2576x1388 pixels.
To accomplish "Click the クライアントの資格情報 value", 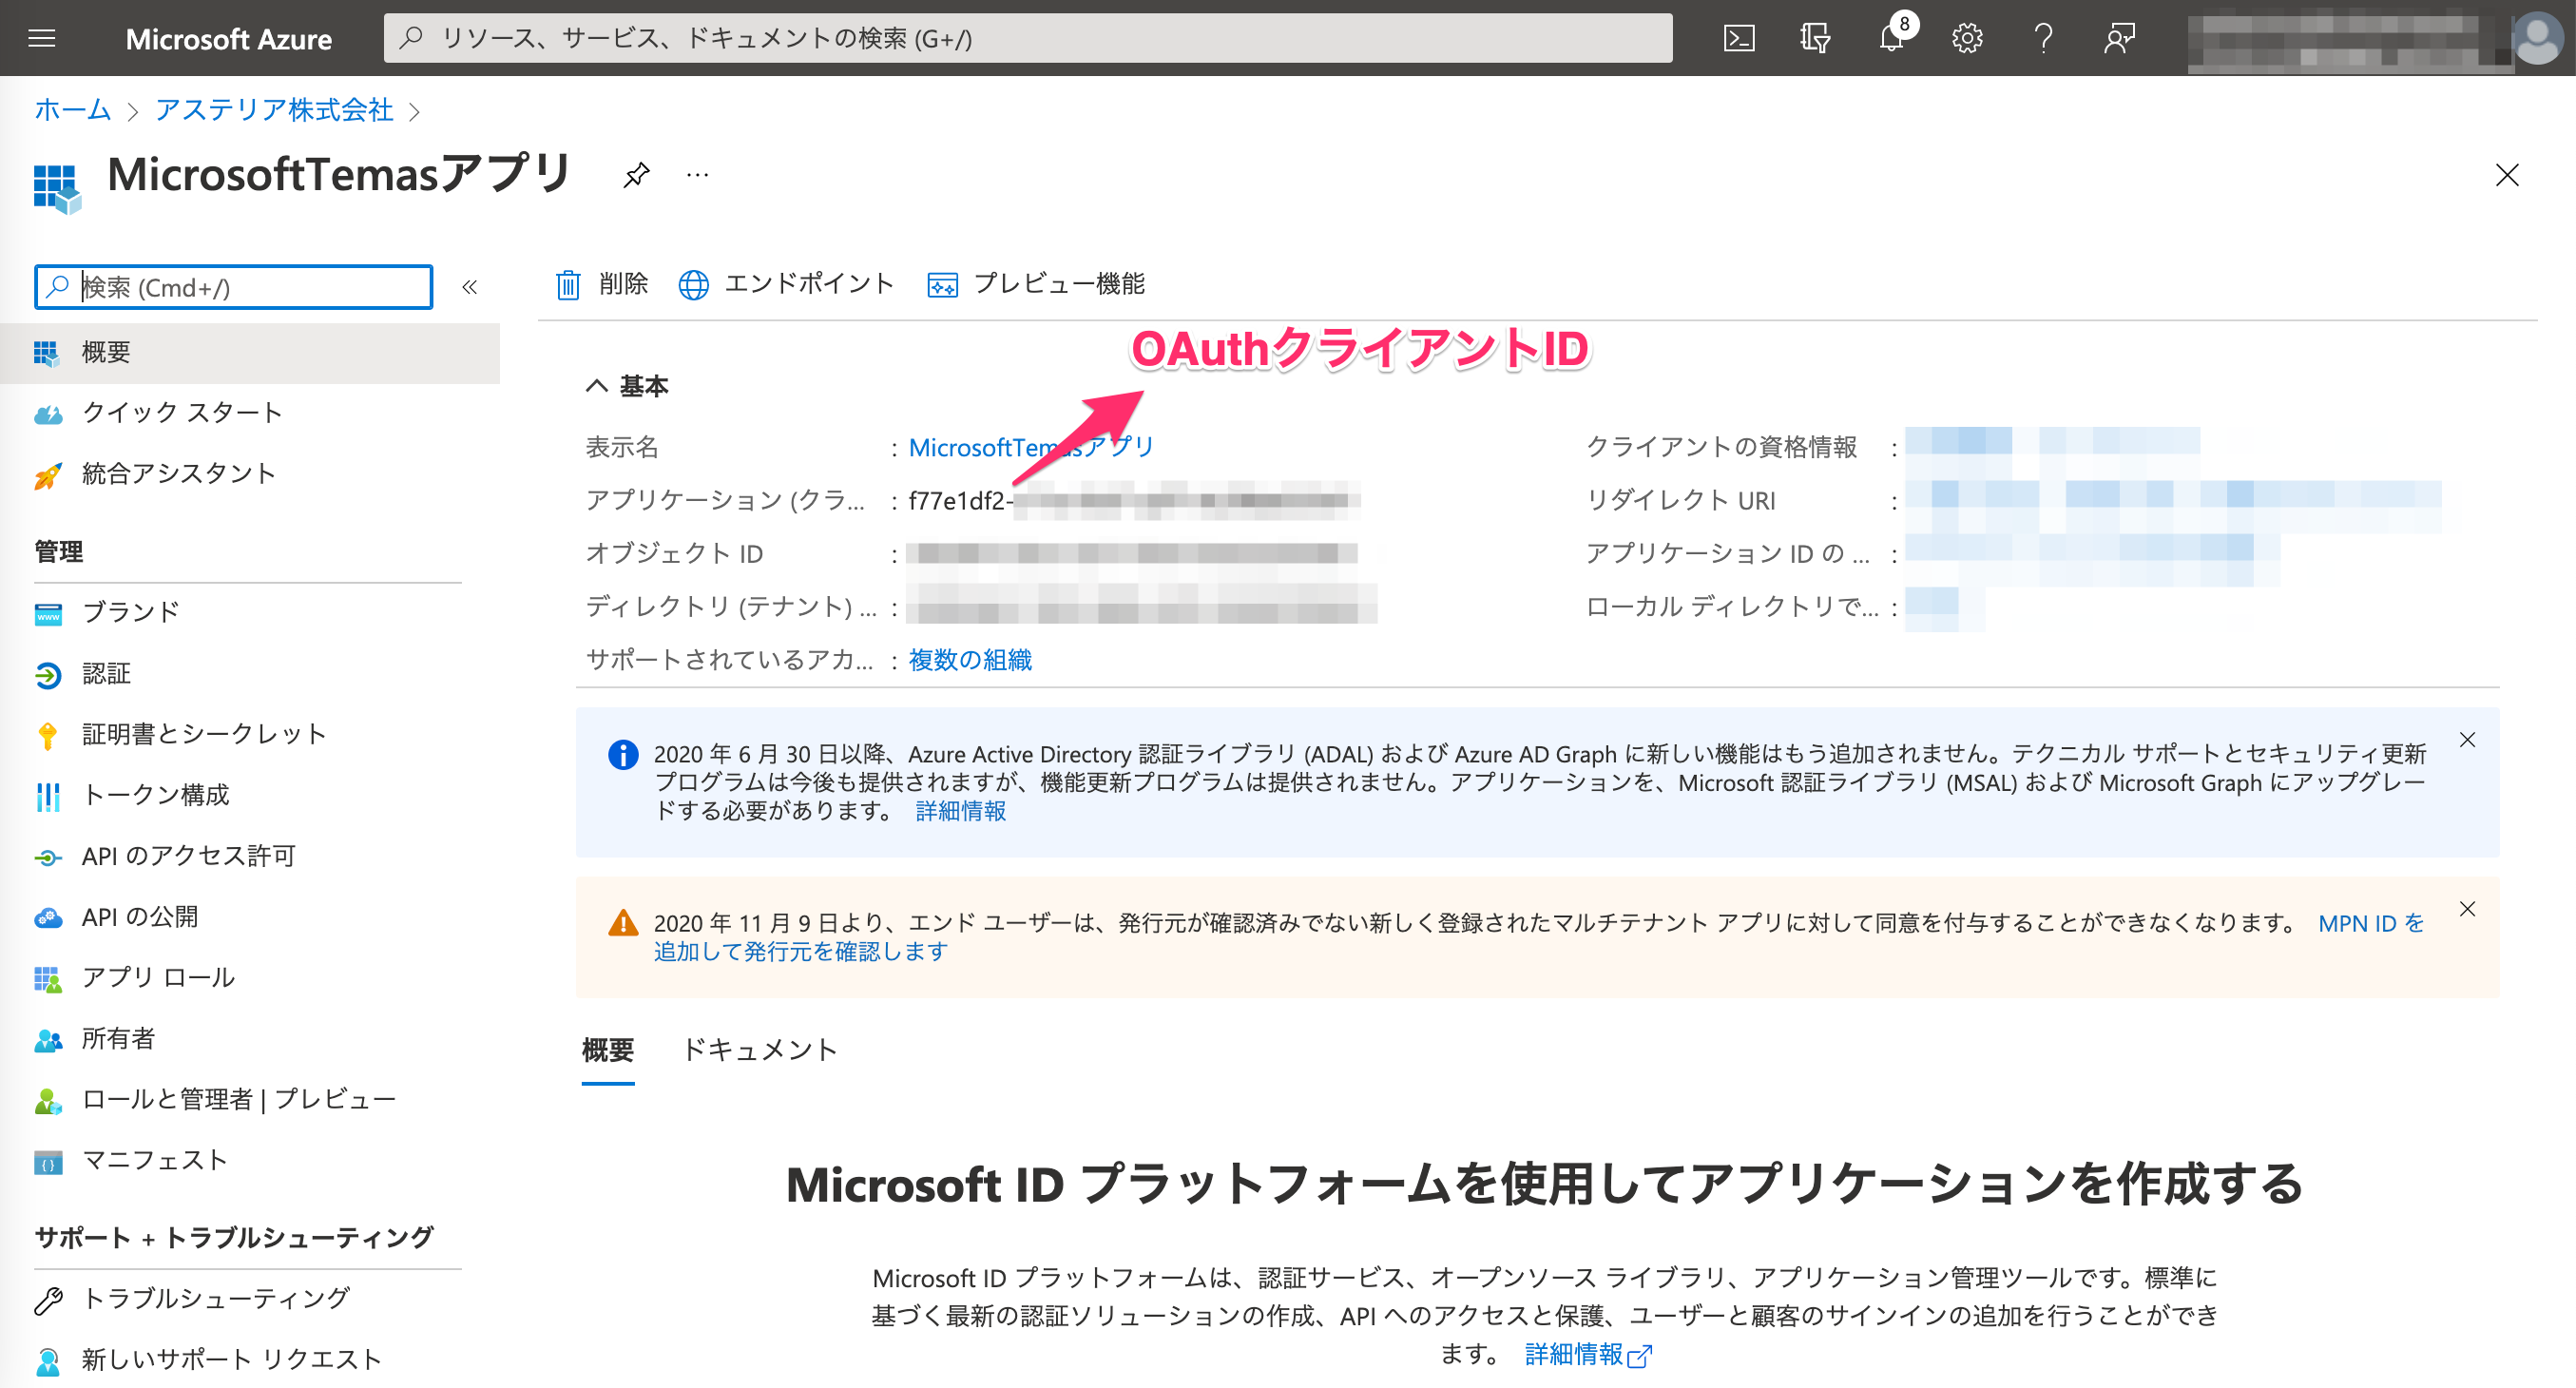I will [x=2052, y=441].
